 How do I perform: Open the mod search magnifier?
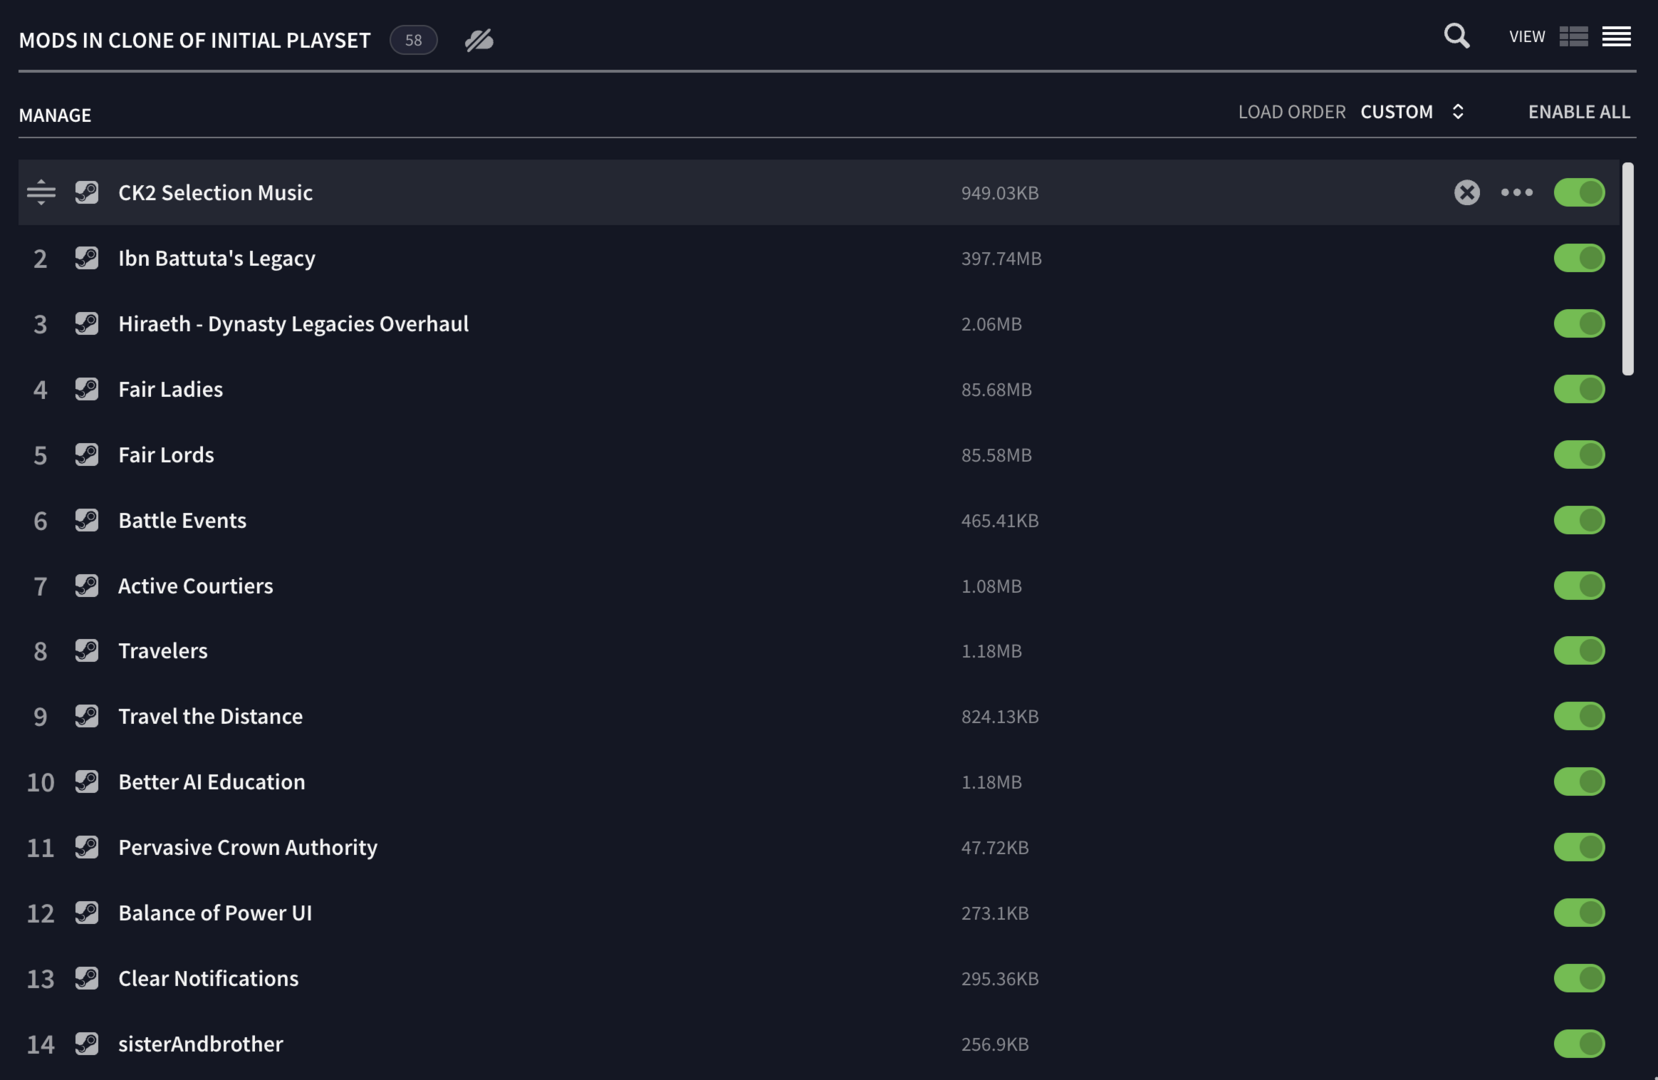[1457, 36]
